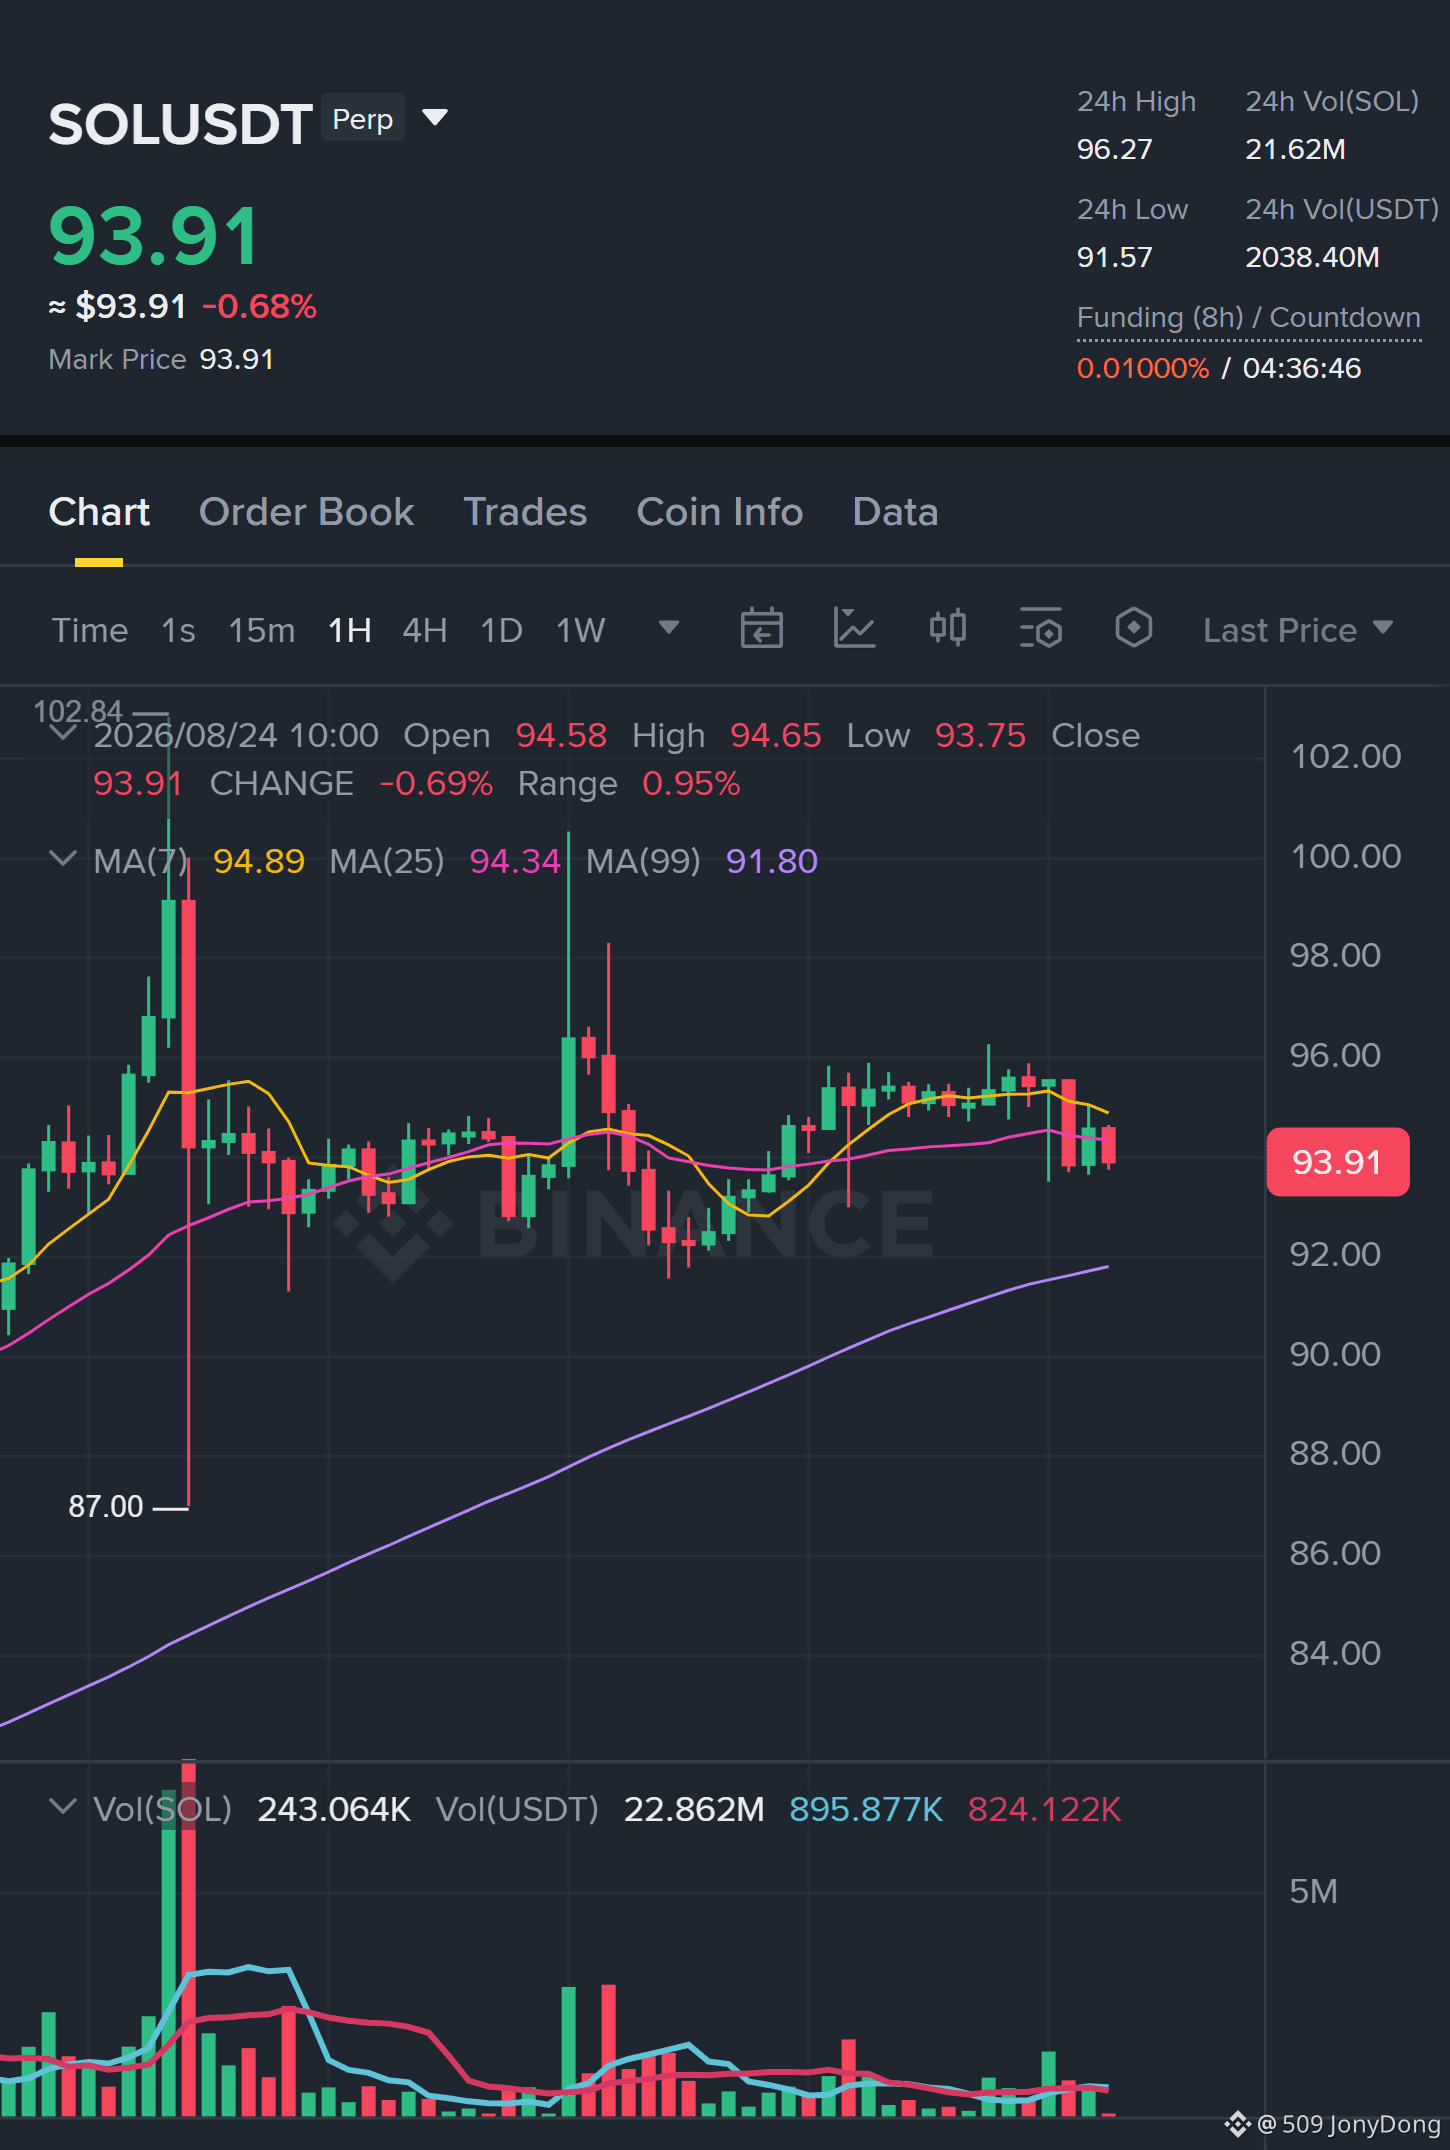Switch to the Chart tab
This screenshot has height=2150, width=1450.
(x=99, y=512)
